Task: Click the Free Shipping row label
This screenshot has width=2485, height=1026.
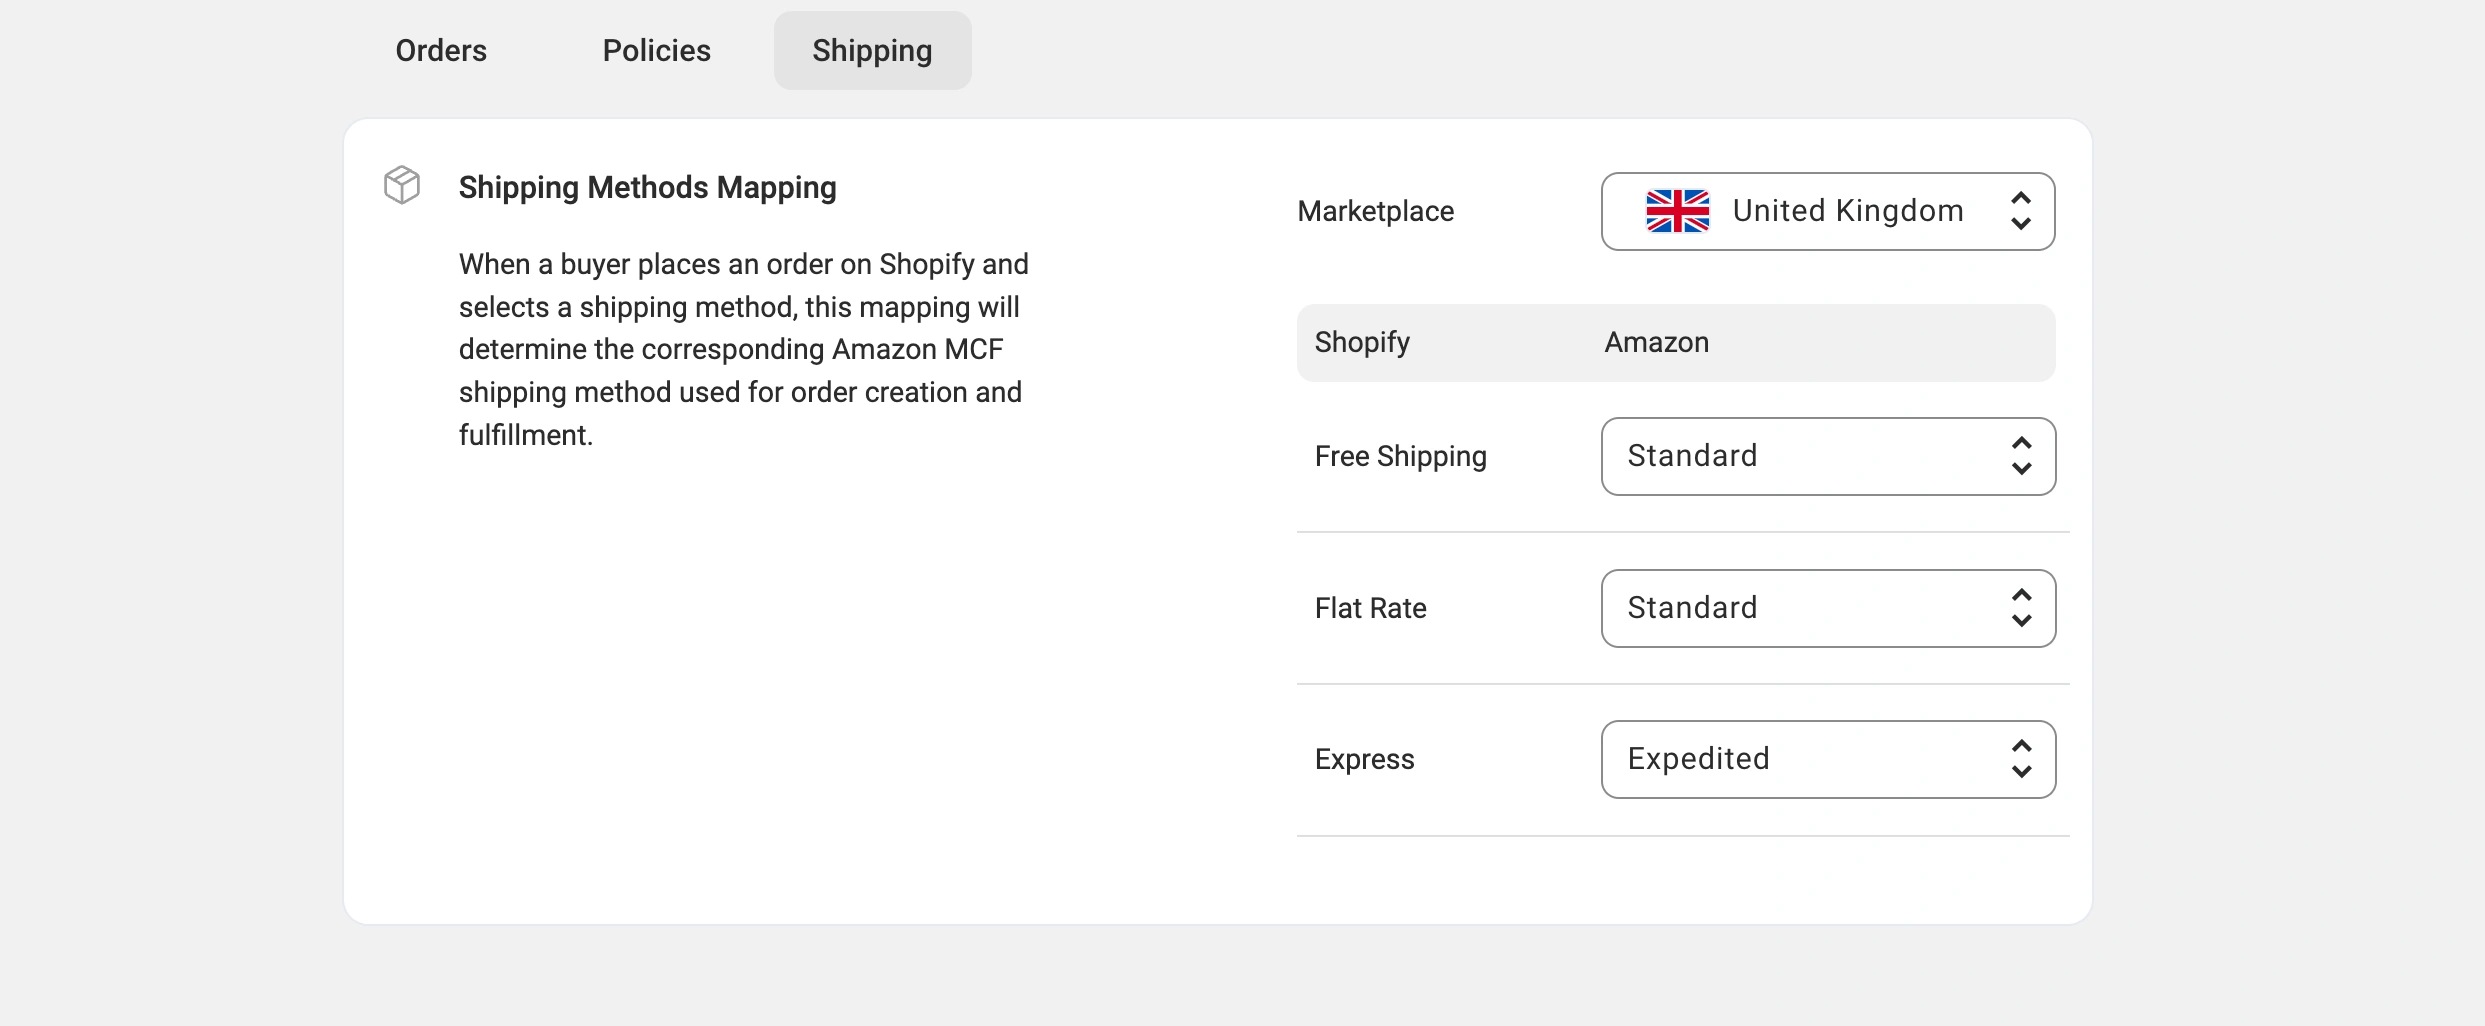Action: tap(1400, 457)
